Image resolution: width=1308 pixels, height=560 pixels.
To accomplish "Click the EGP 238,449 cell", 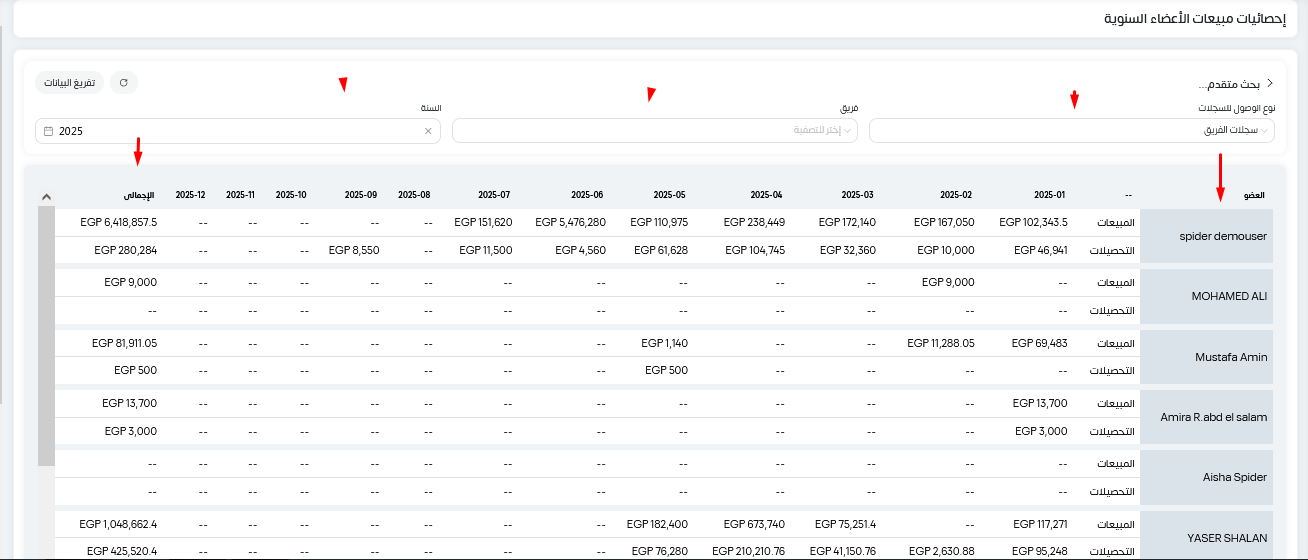I will [x=753, y=222].
